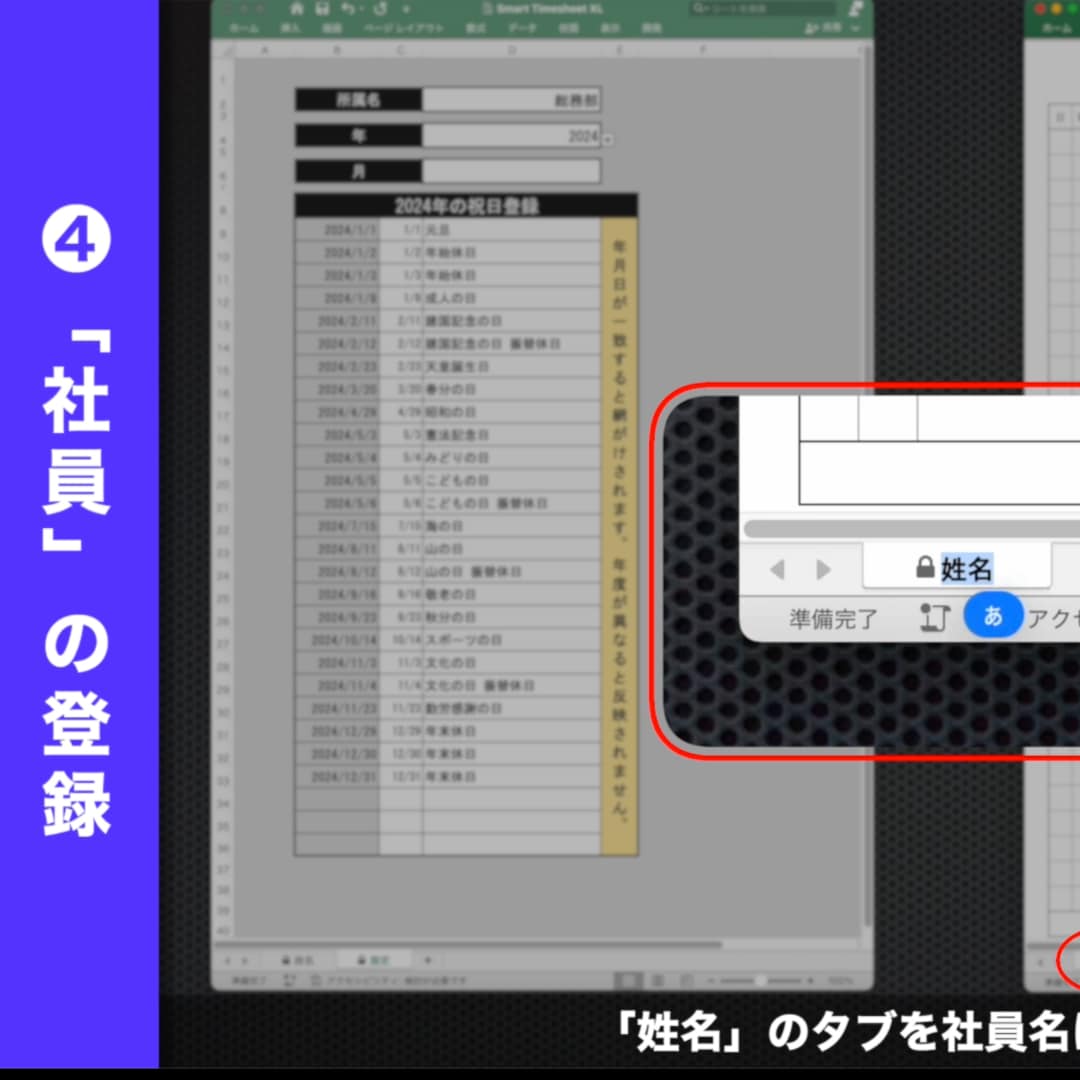Open the ホーム ribbon tab

pos(244,28)
